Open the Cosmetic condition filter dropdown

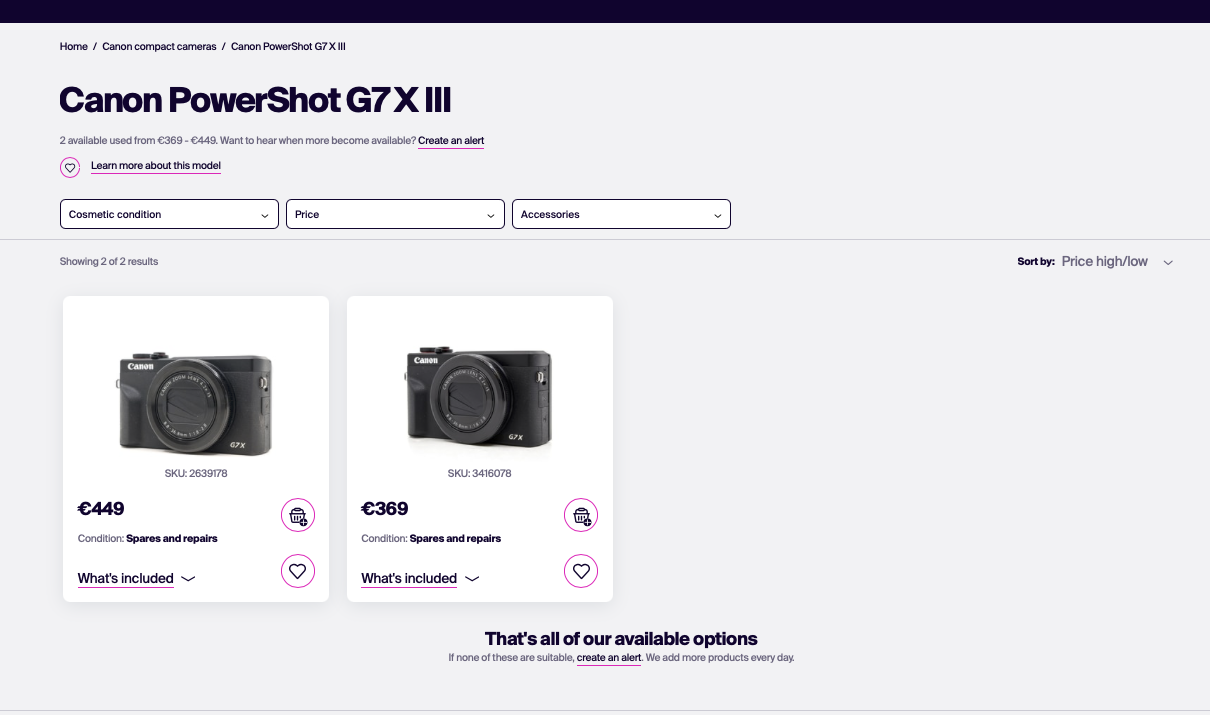(x=169, y=214)
